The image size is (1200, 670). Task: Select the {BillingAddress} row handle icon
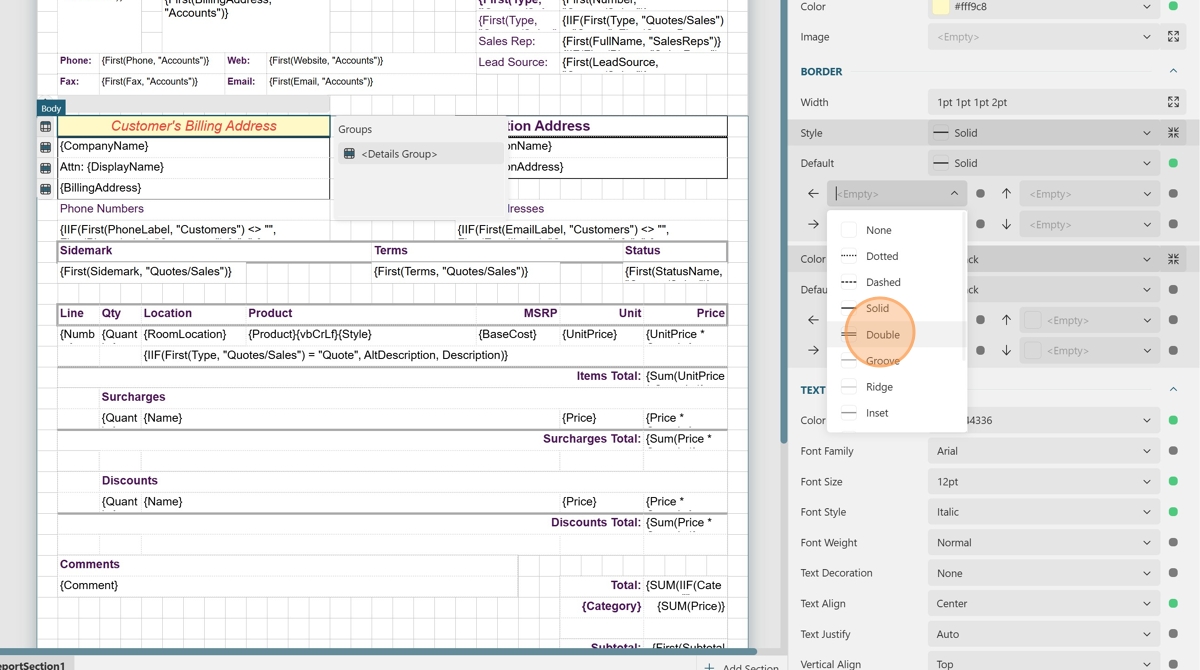[45, 188]
